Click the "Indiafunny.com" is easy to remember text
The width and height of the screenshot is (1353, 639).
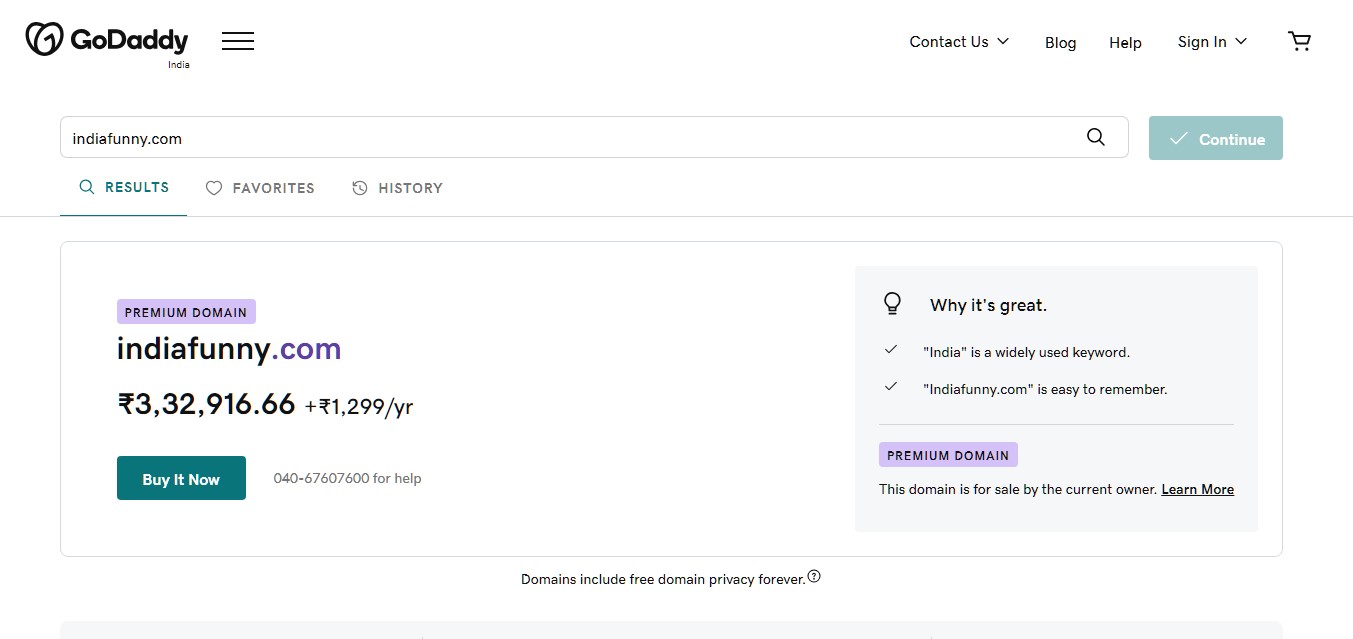(1045, 389)
